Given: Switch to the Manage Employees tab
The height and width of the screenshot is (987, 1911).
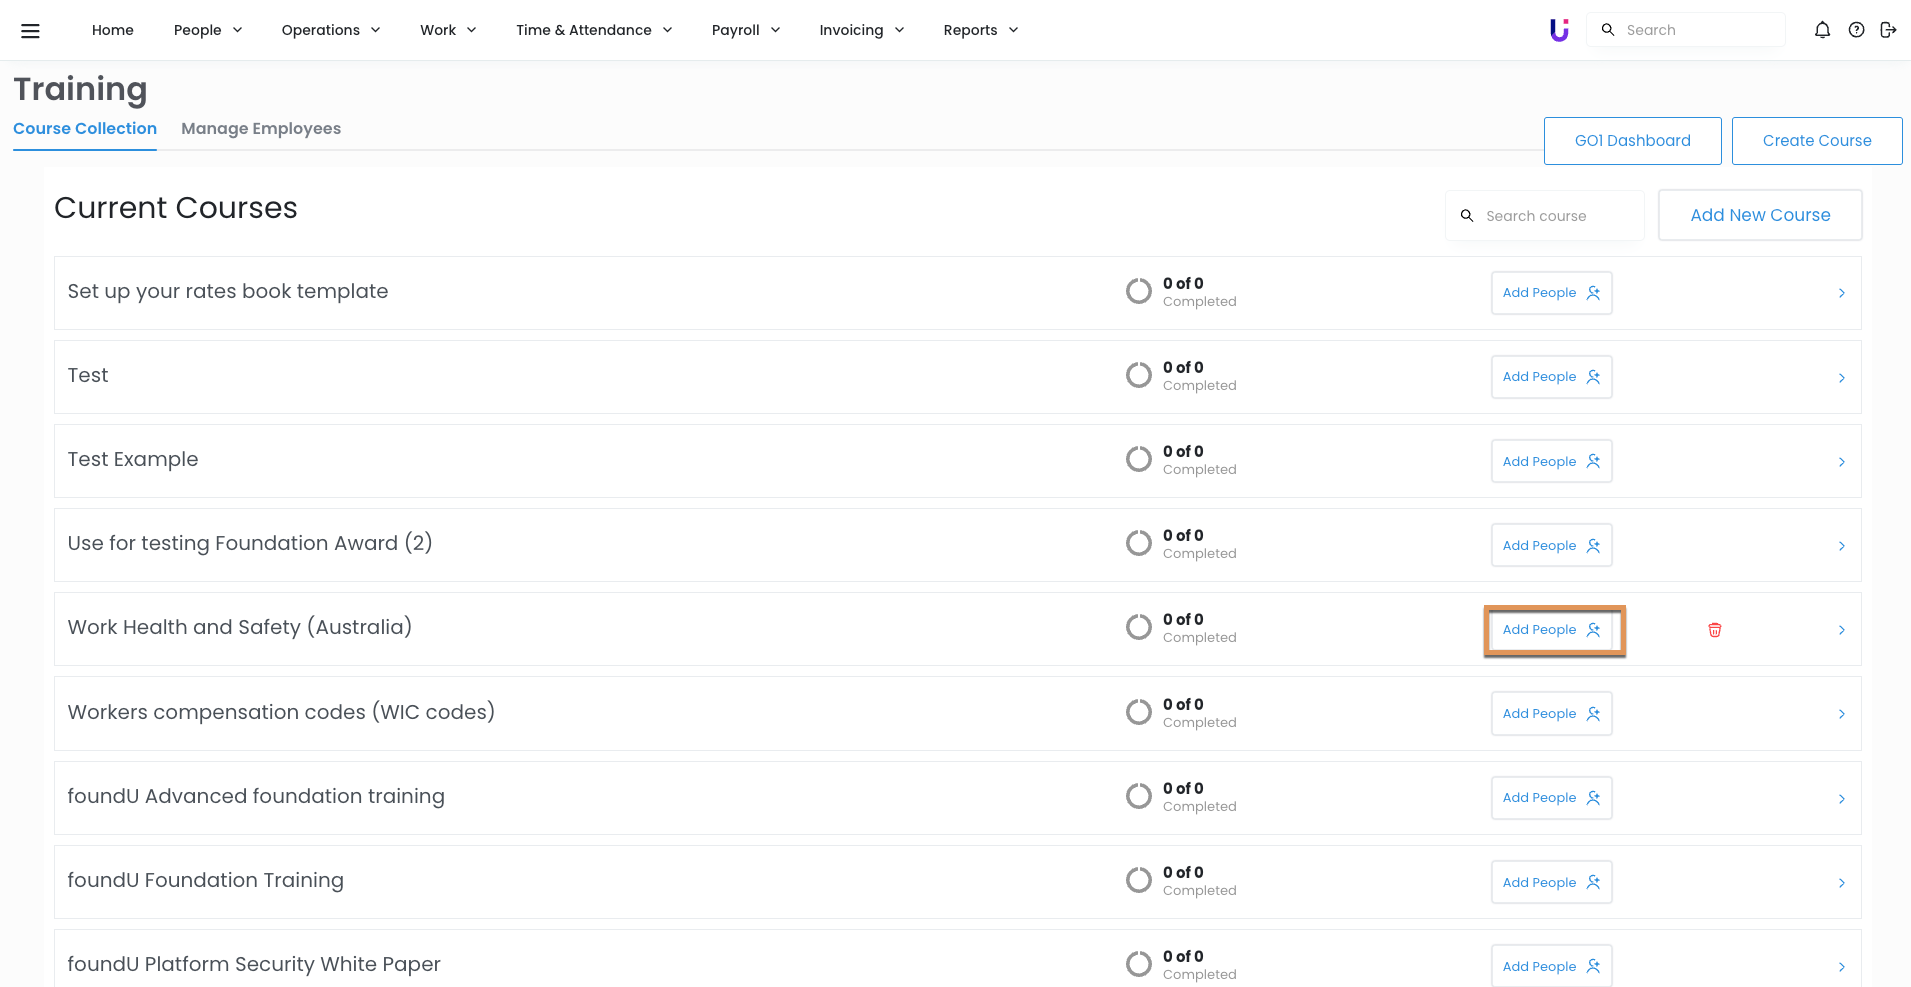Looking at the screenshot, I should tap(261, 129).
